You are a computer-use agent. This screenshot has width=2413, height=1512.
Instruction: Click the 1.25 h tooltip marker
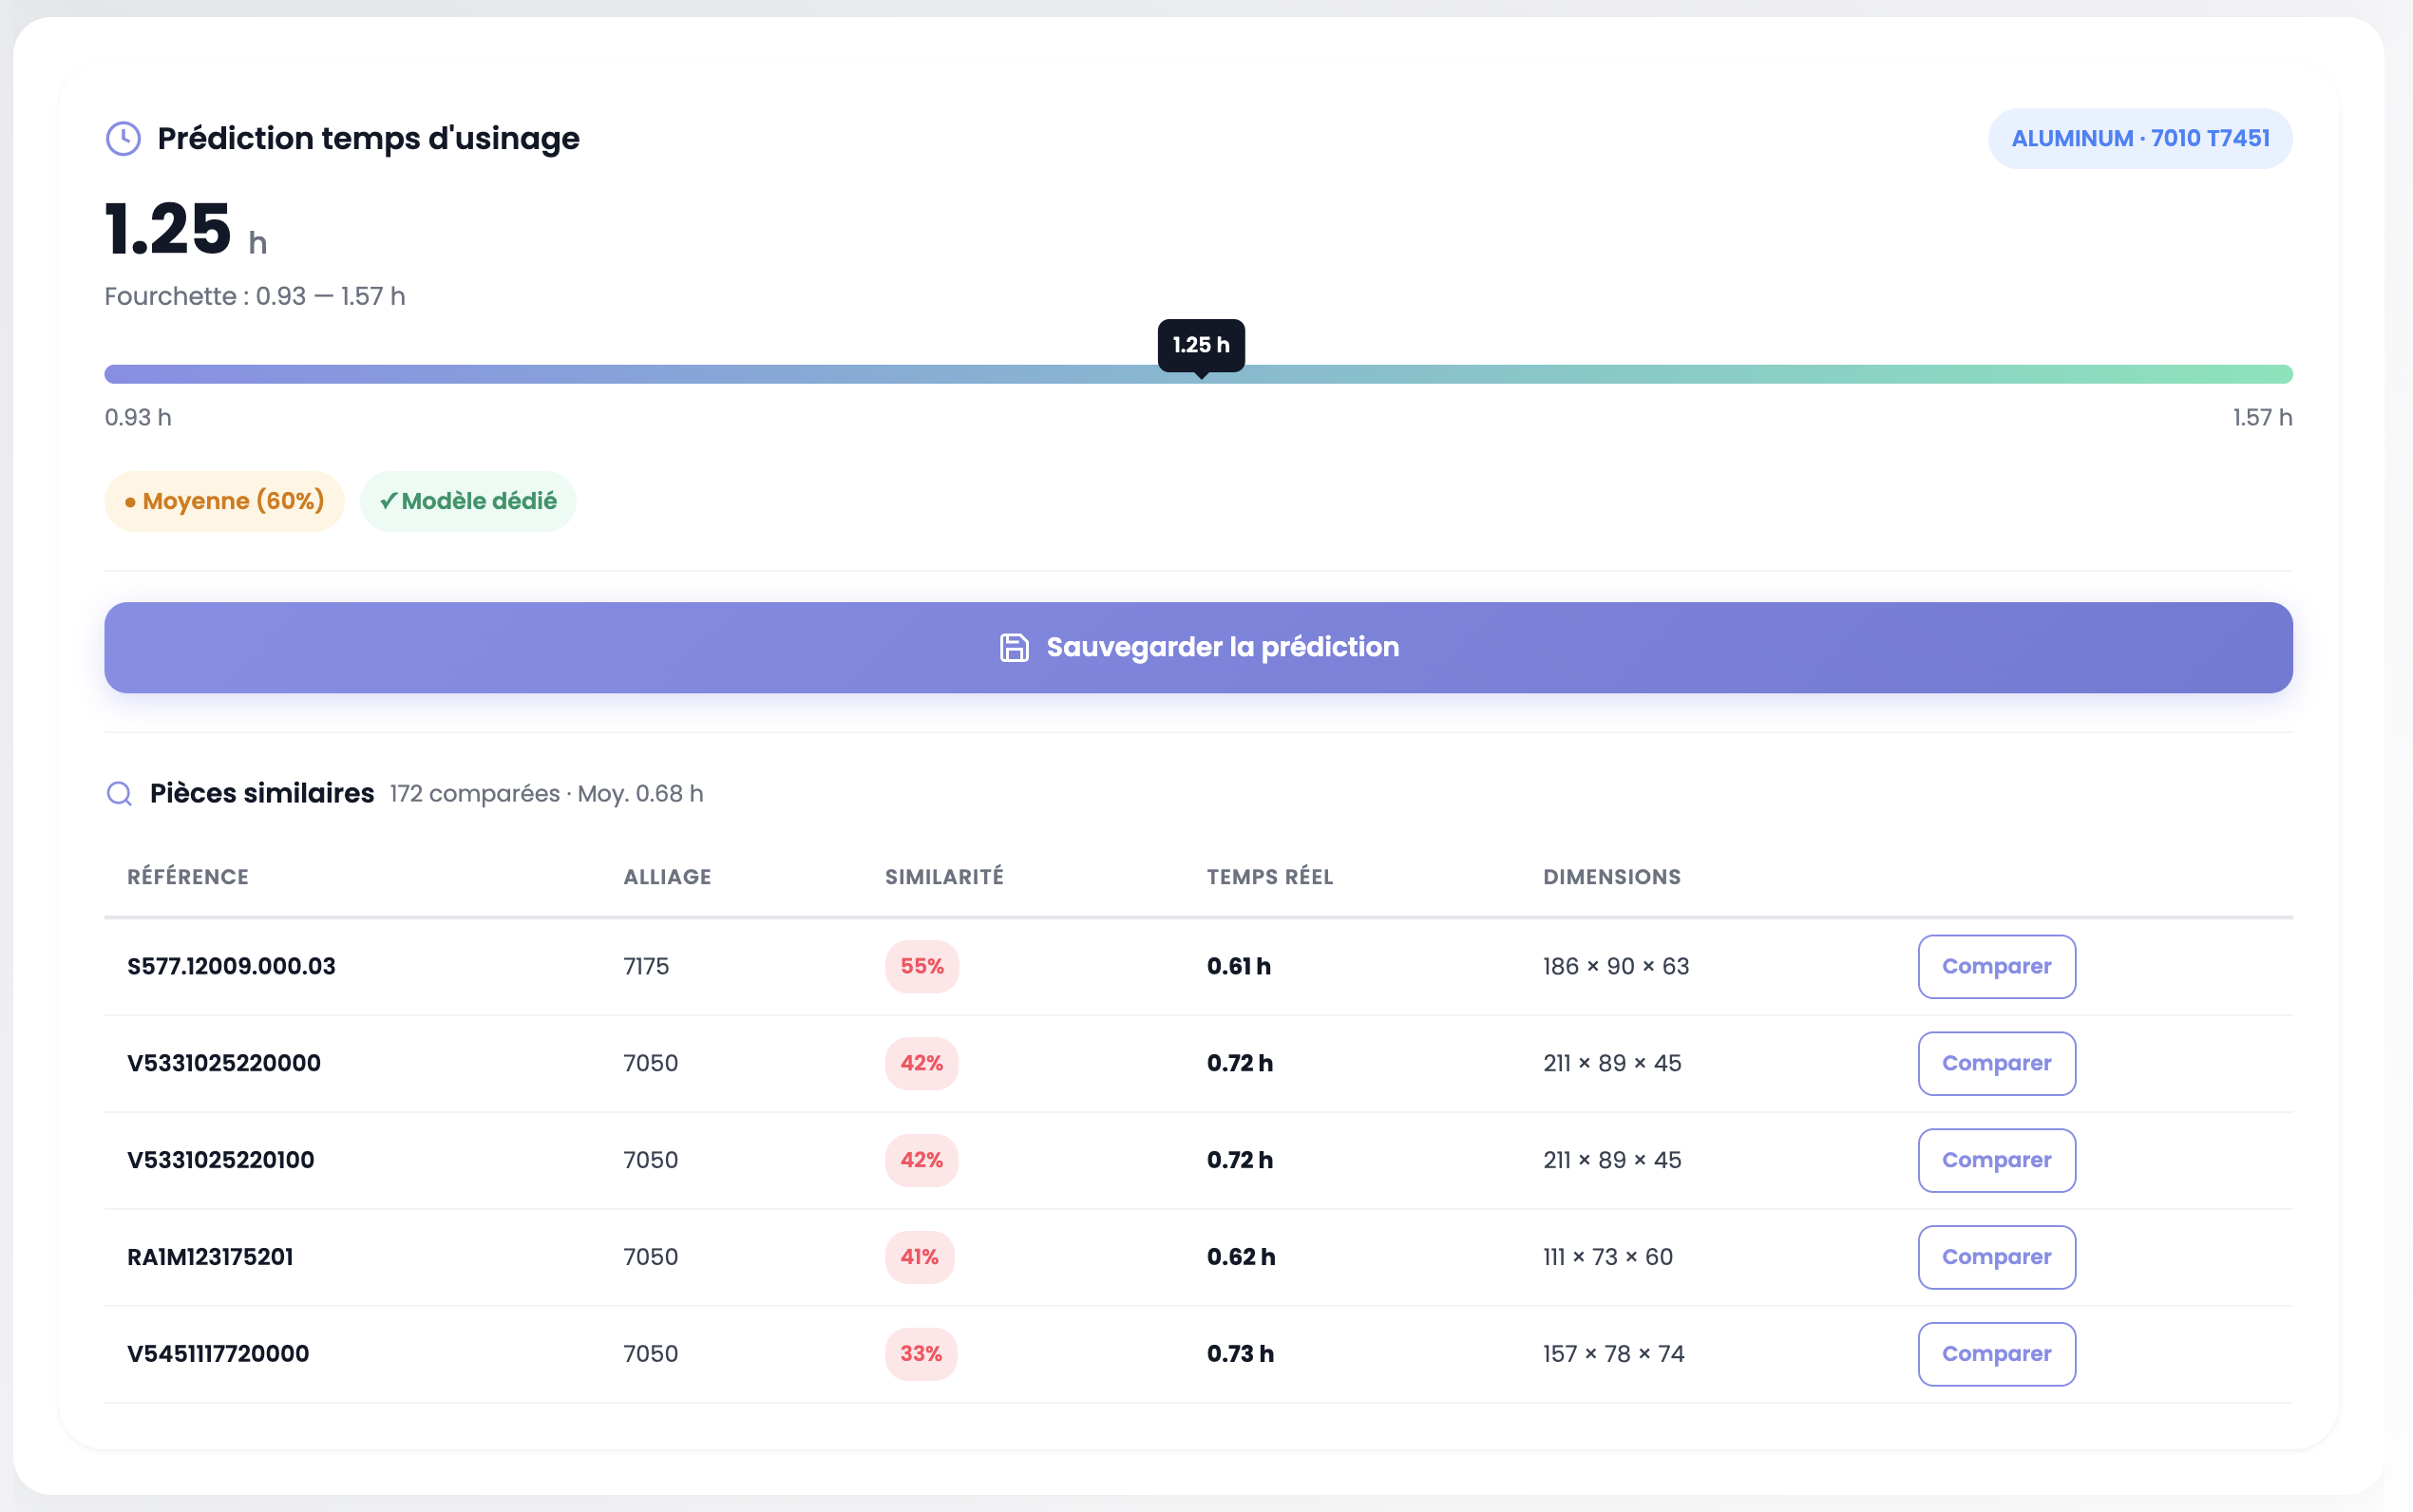tap(1200, 345)
